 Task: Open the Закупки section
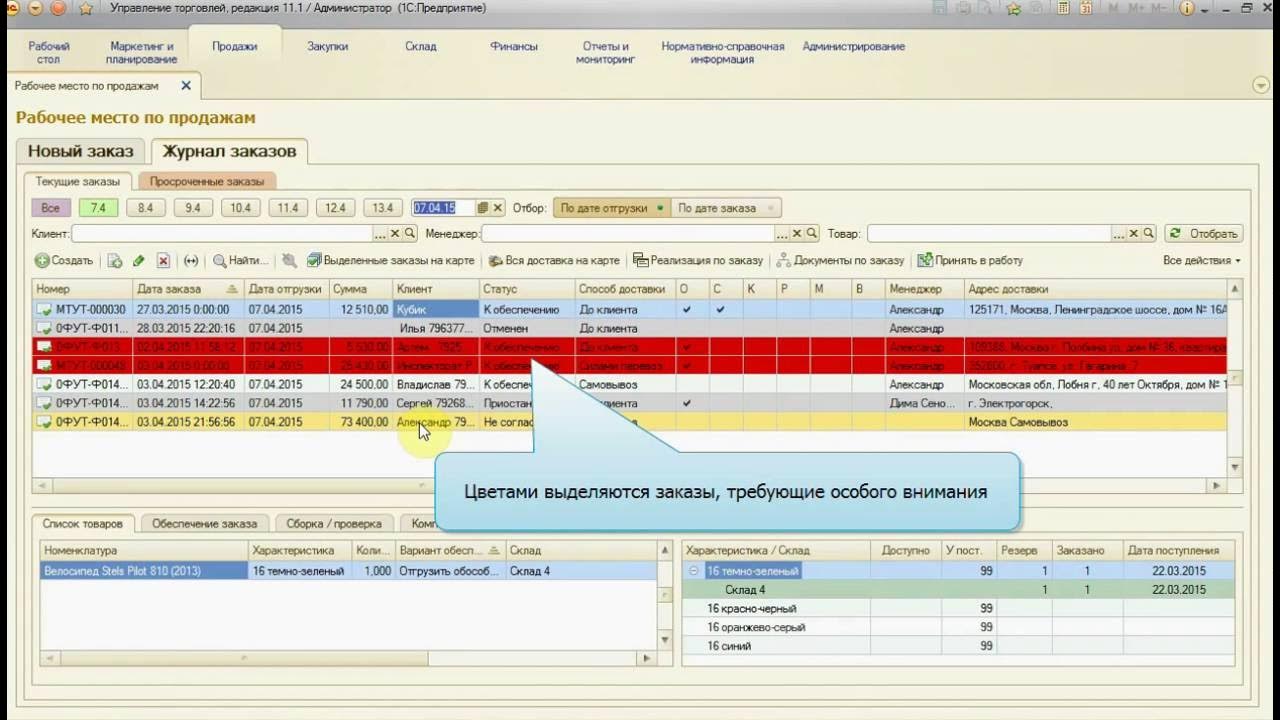327,46
